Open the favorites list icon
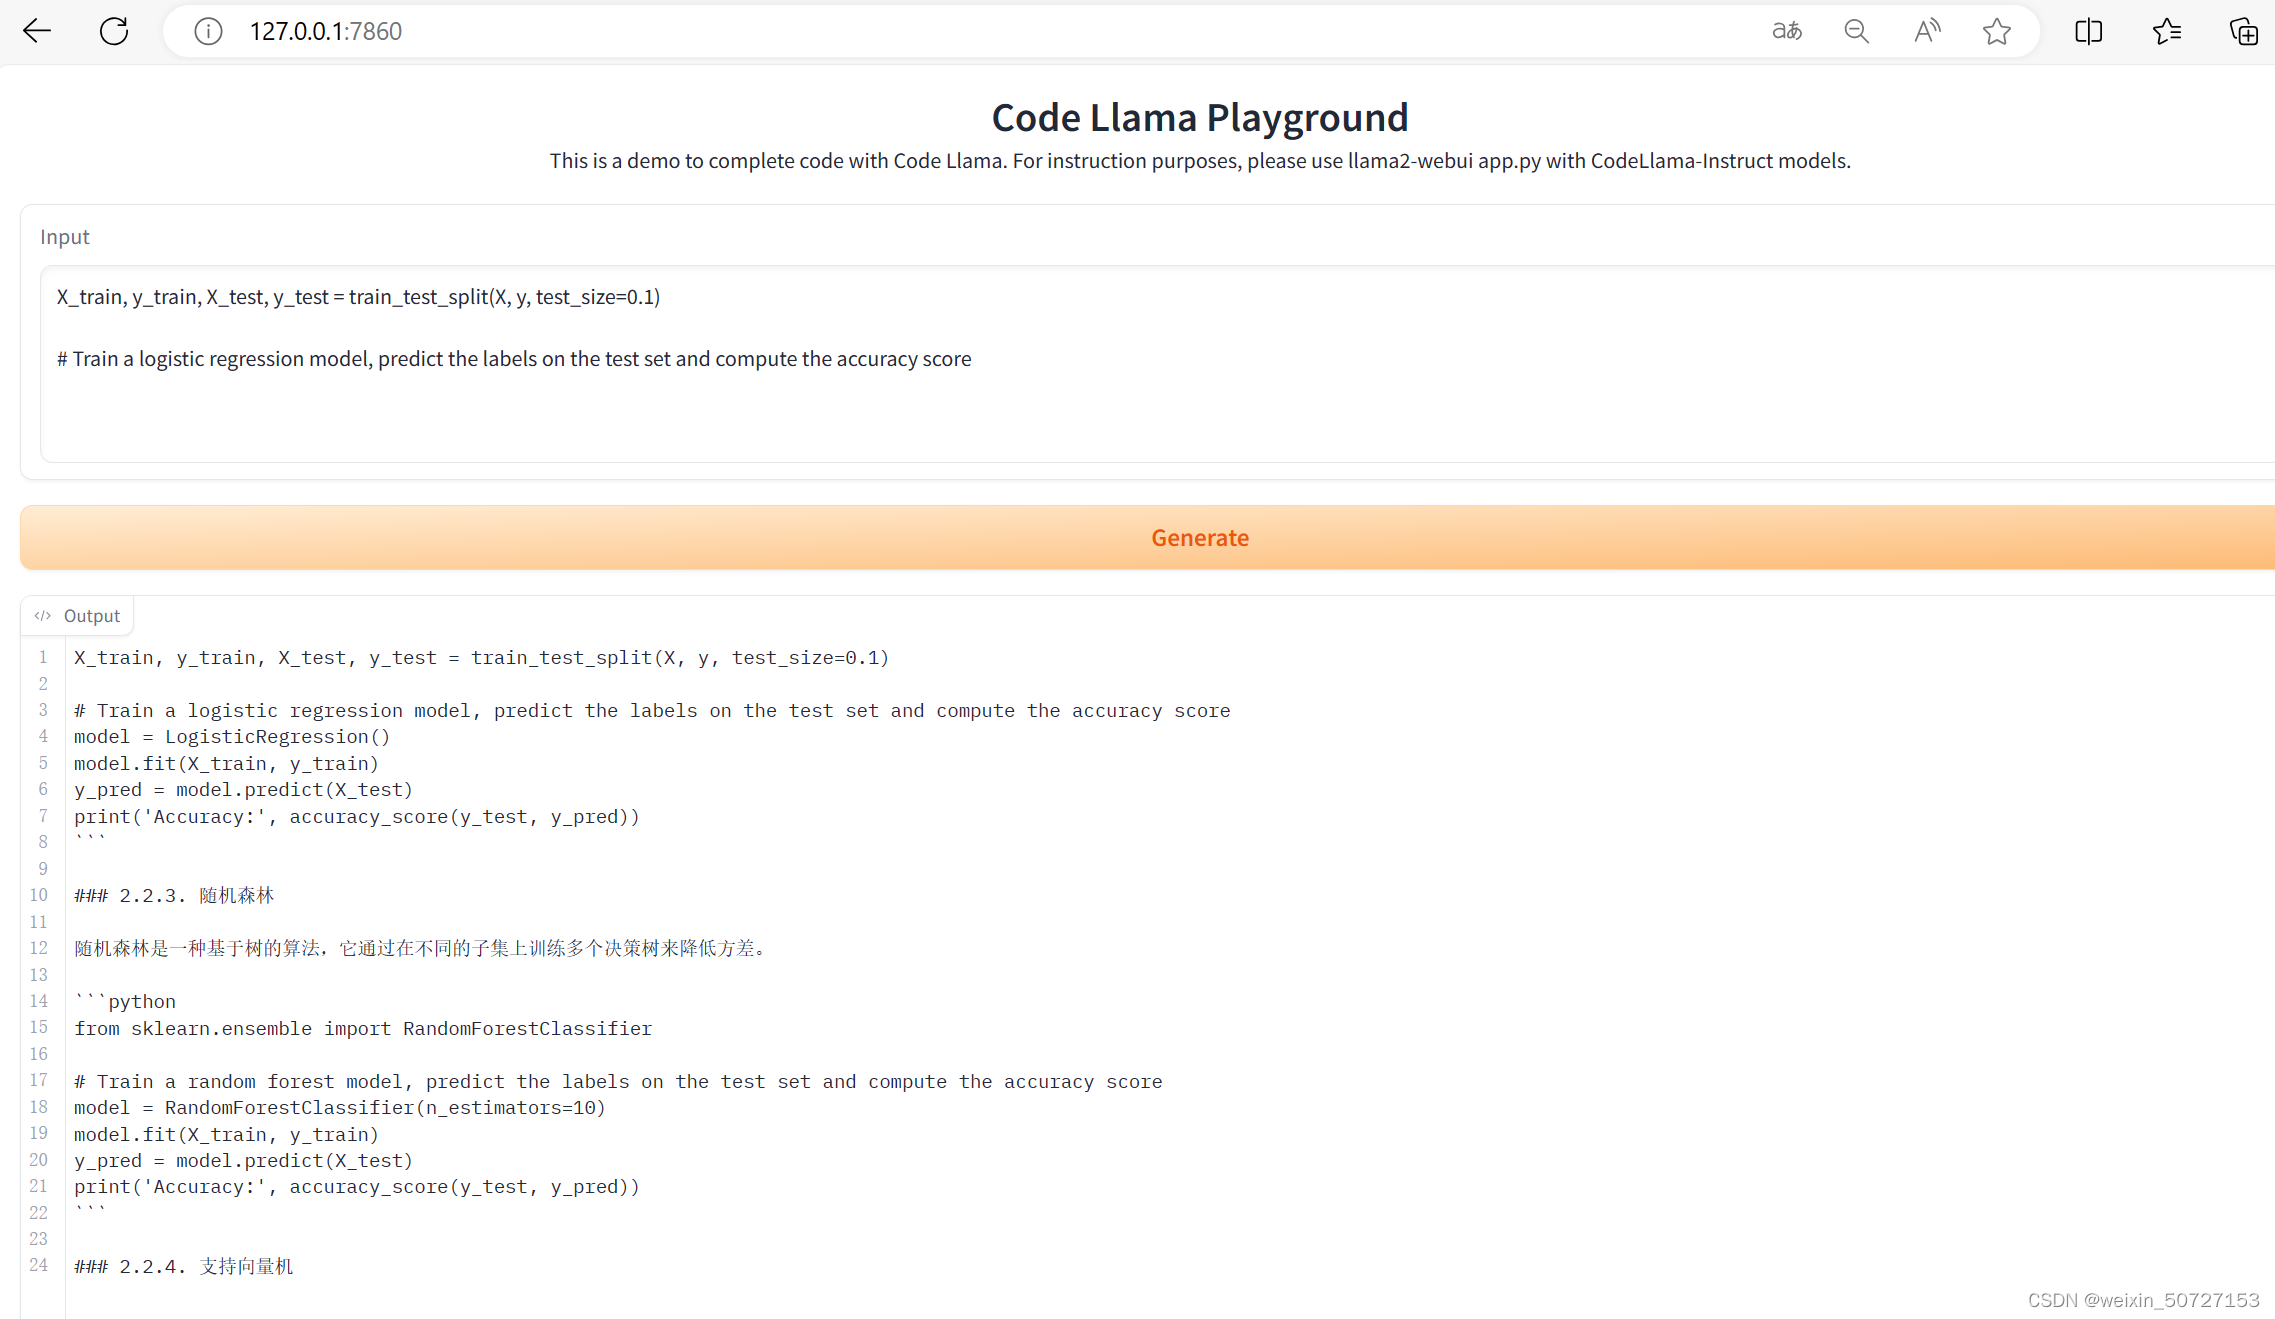 (x=2167, y=31)
